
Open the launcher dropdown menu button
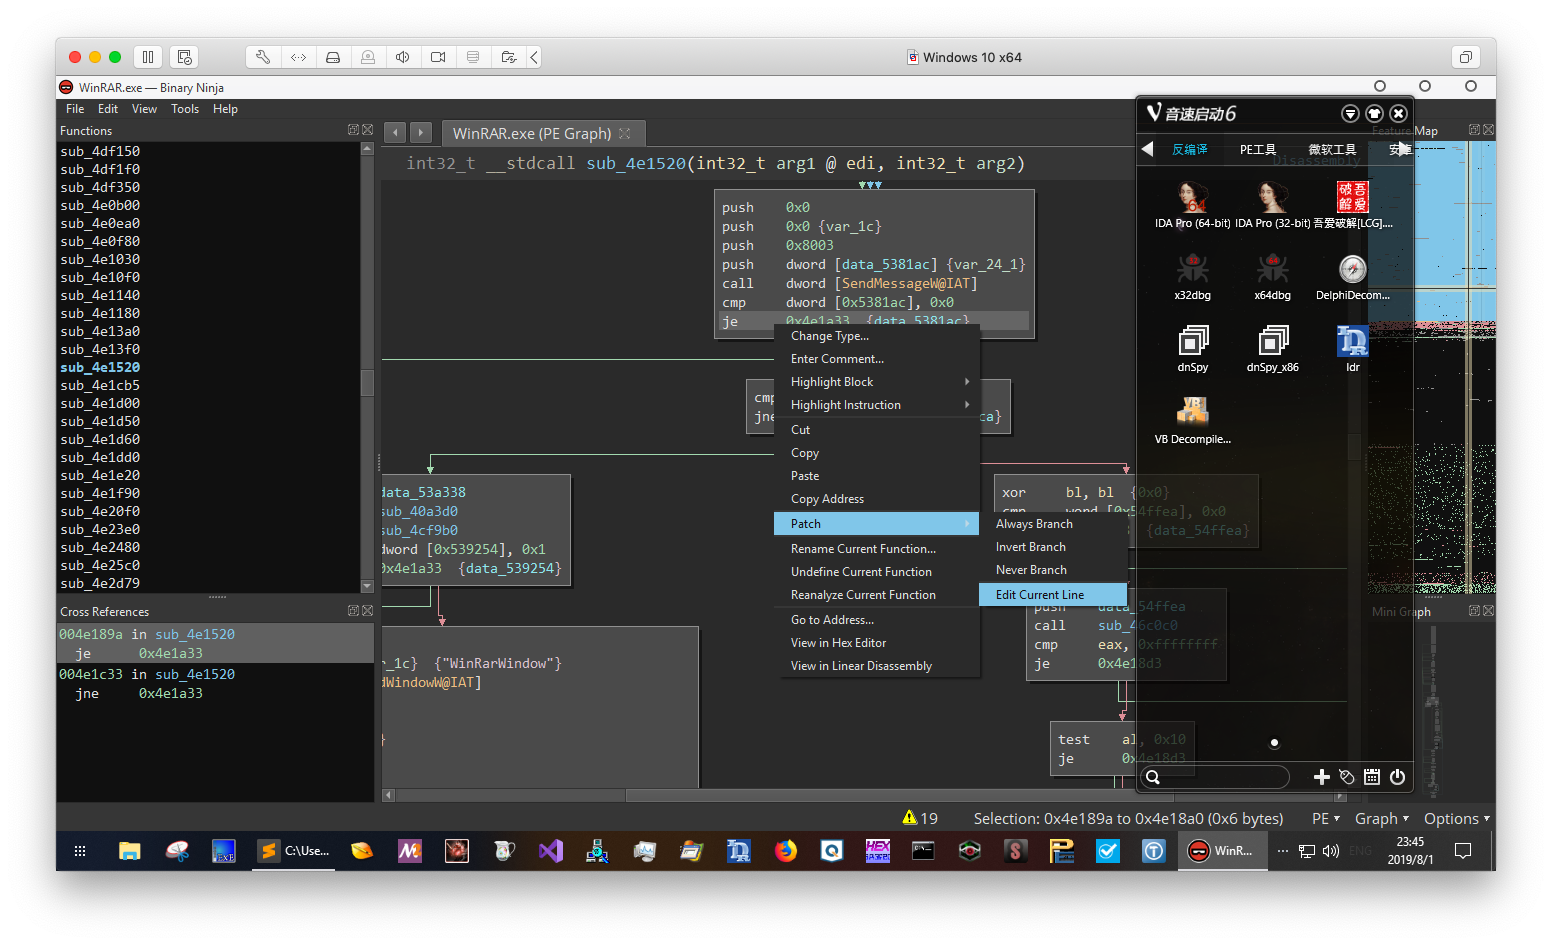click(1350, 114)
